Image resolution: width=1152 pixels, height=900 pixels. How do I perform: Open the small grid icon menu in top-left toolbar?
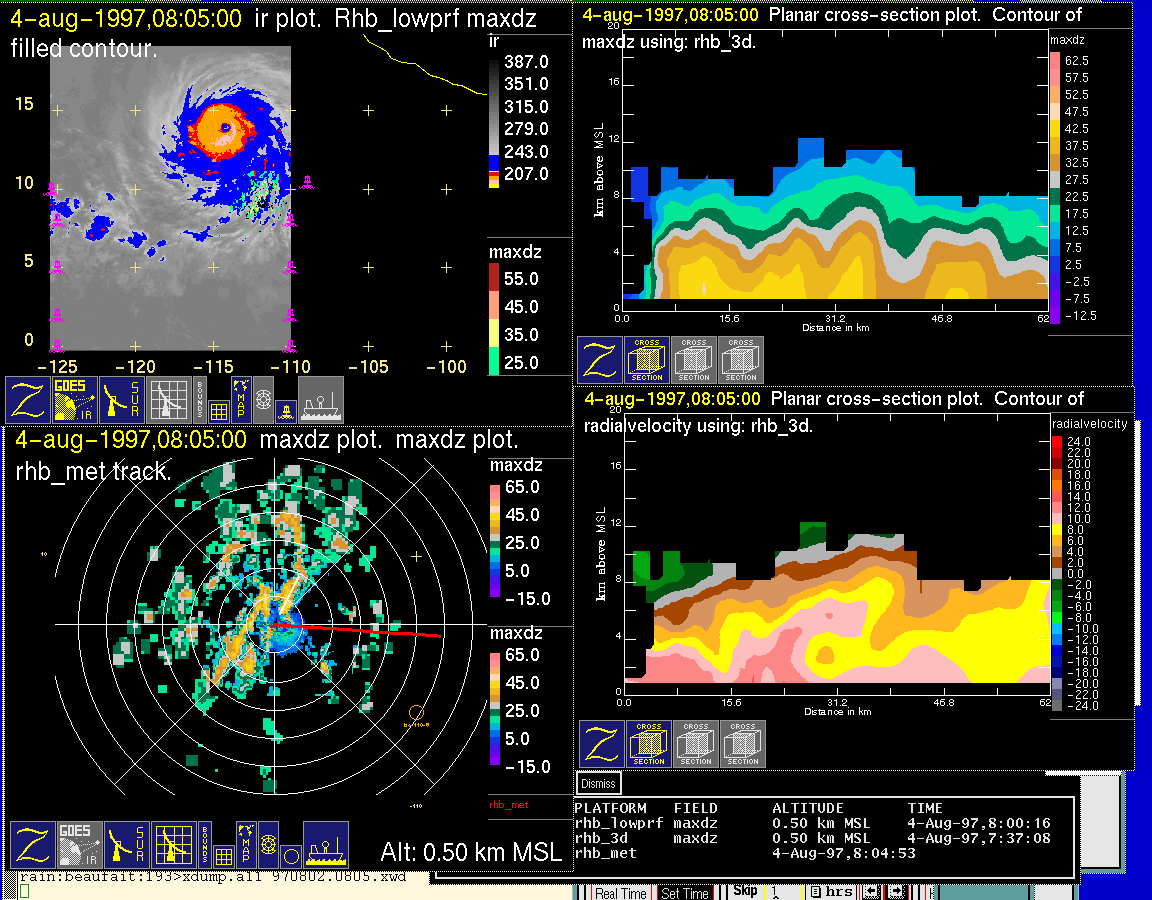pos(220,409)
